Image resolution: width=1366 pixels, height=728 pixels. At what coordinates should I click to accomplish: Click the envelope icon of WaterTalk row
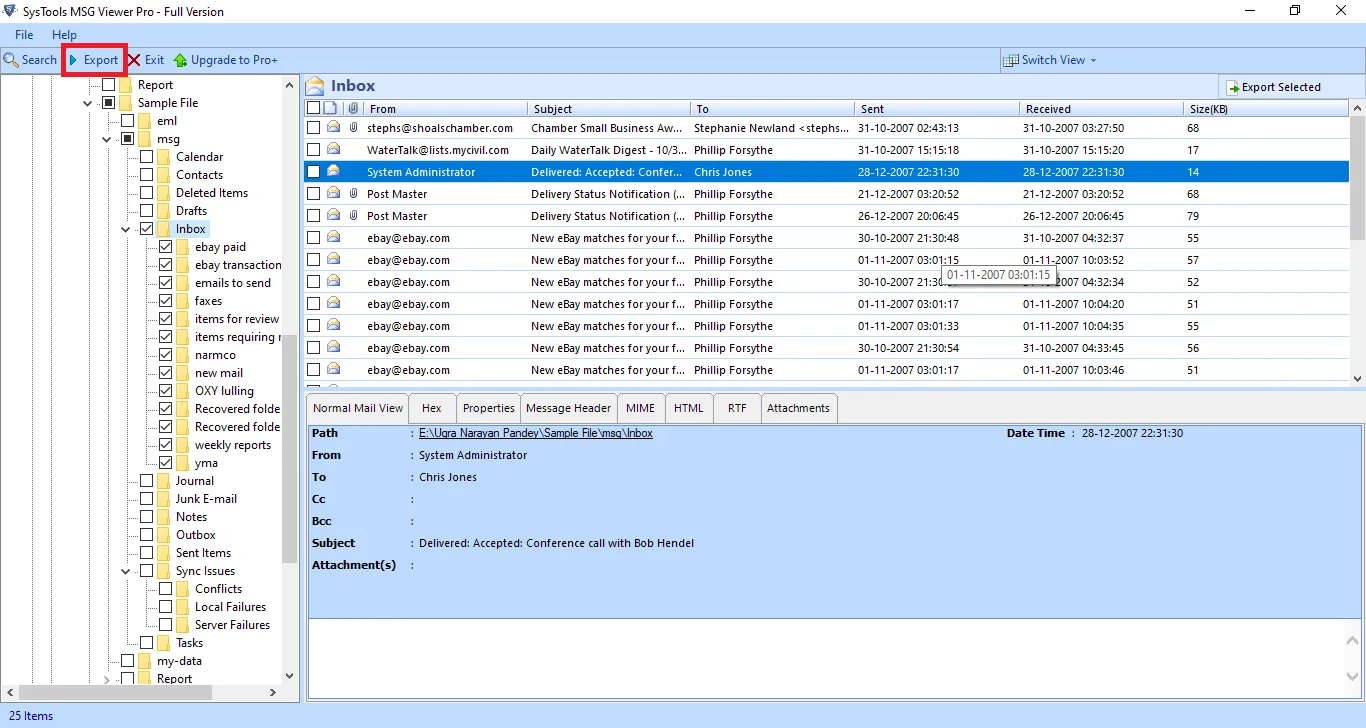click(333, 150)
